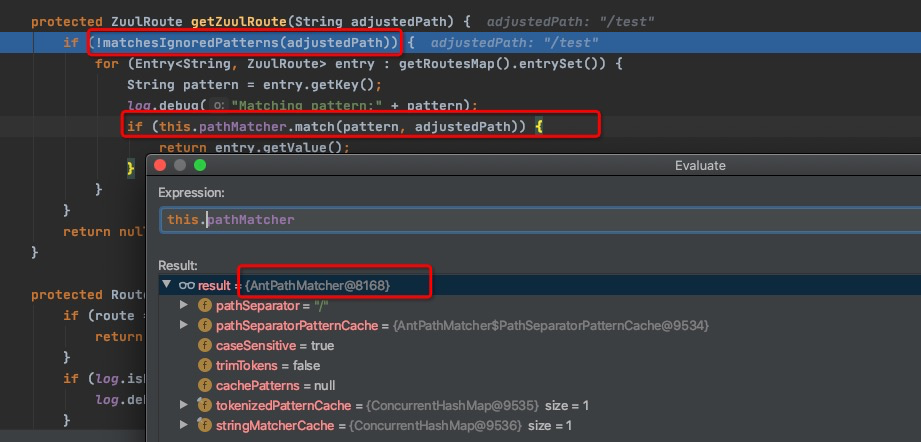Expand the pathSeparator field

tap(184, 306)
